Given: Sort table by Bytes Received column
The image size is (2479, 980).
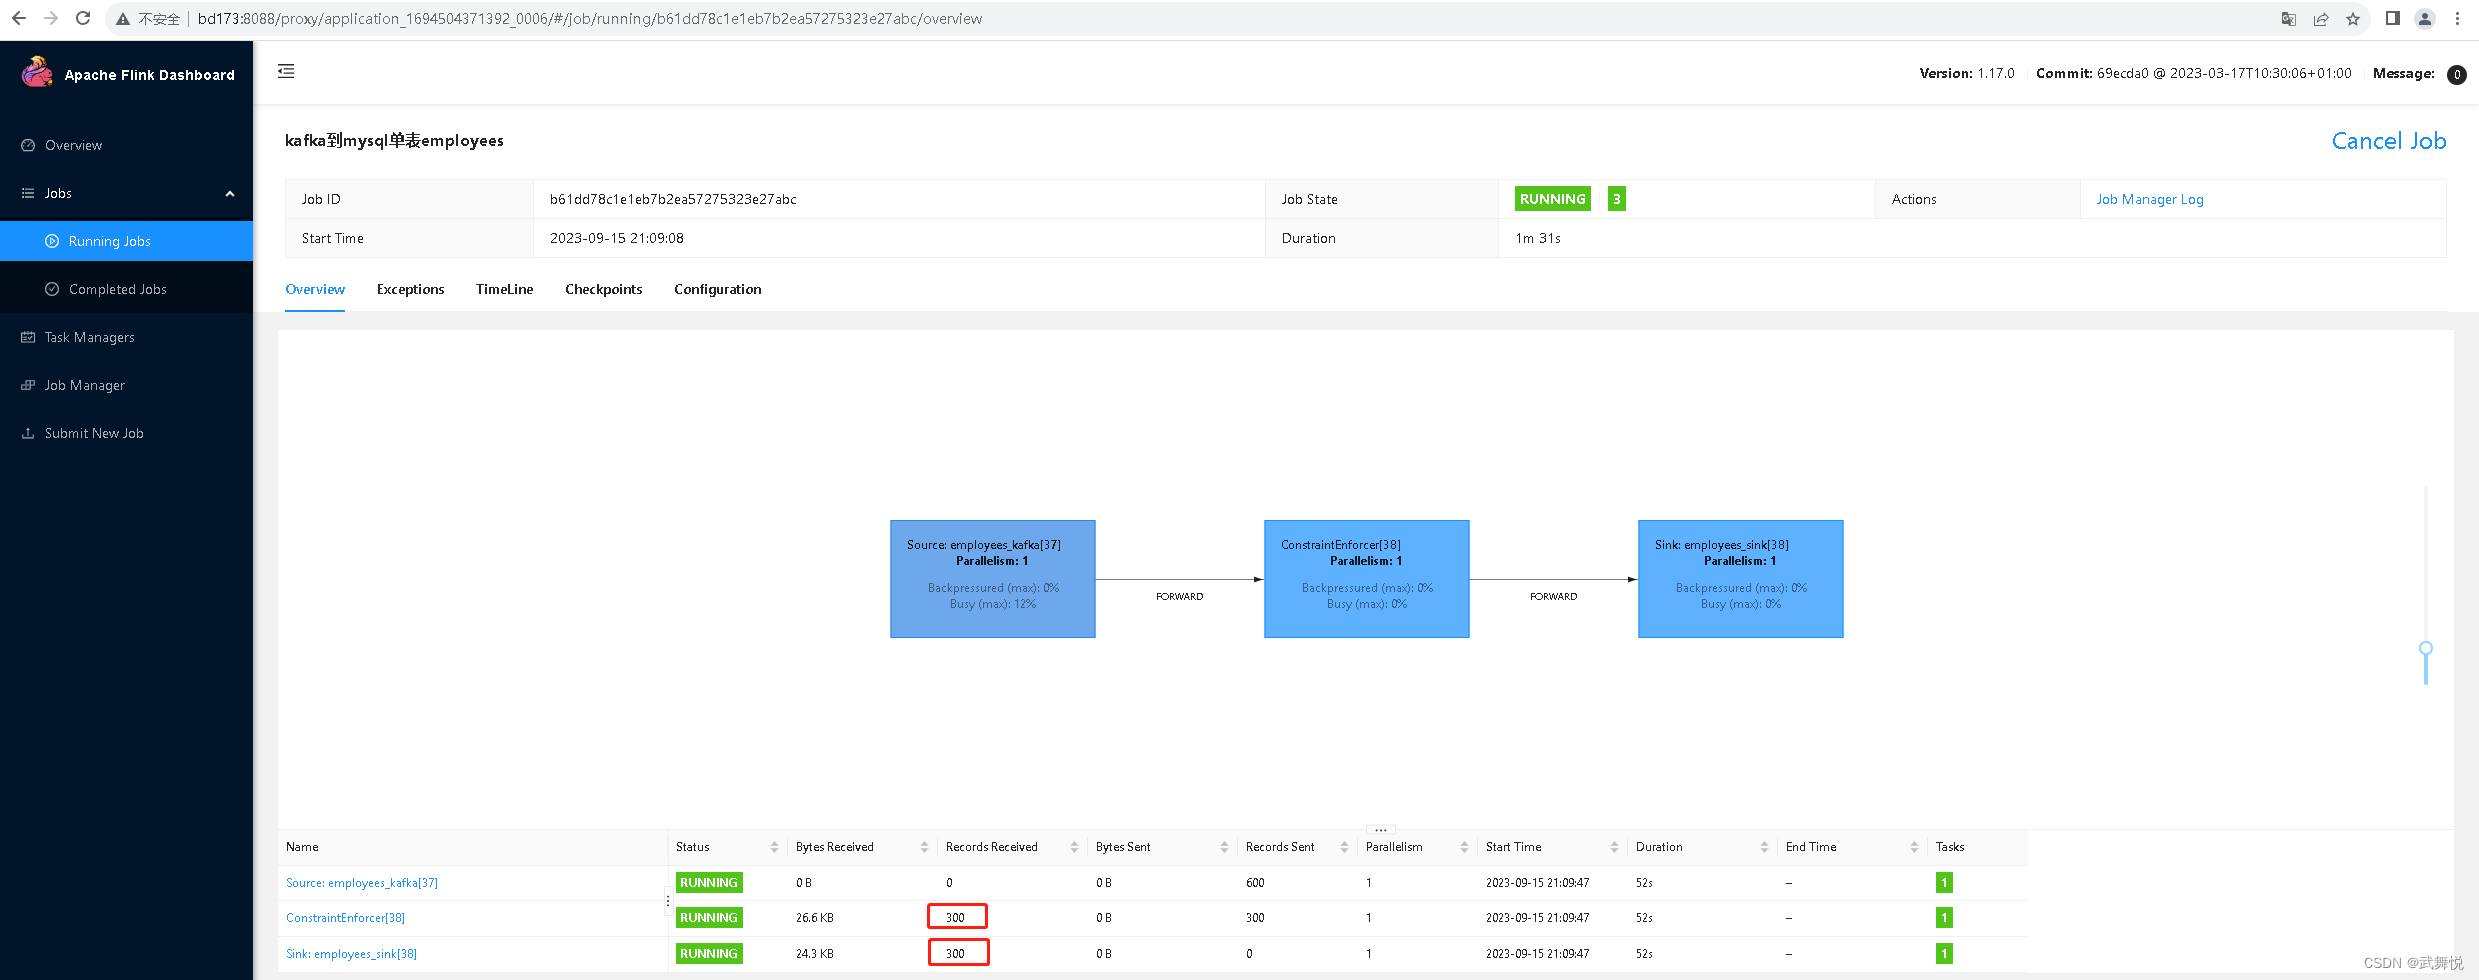Looking at the screenshot, I should (x=924, y=847).
